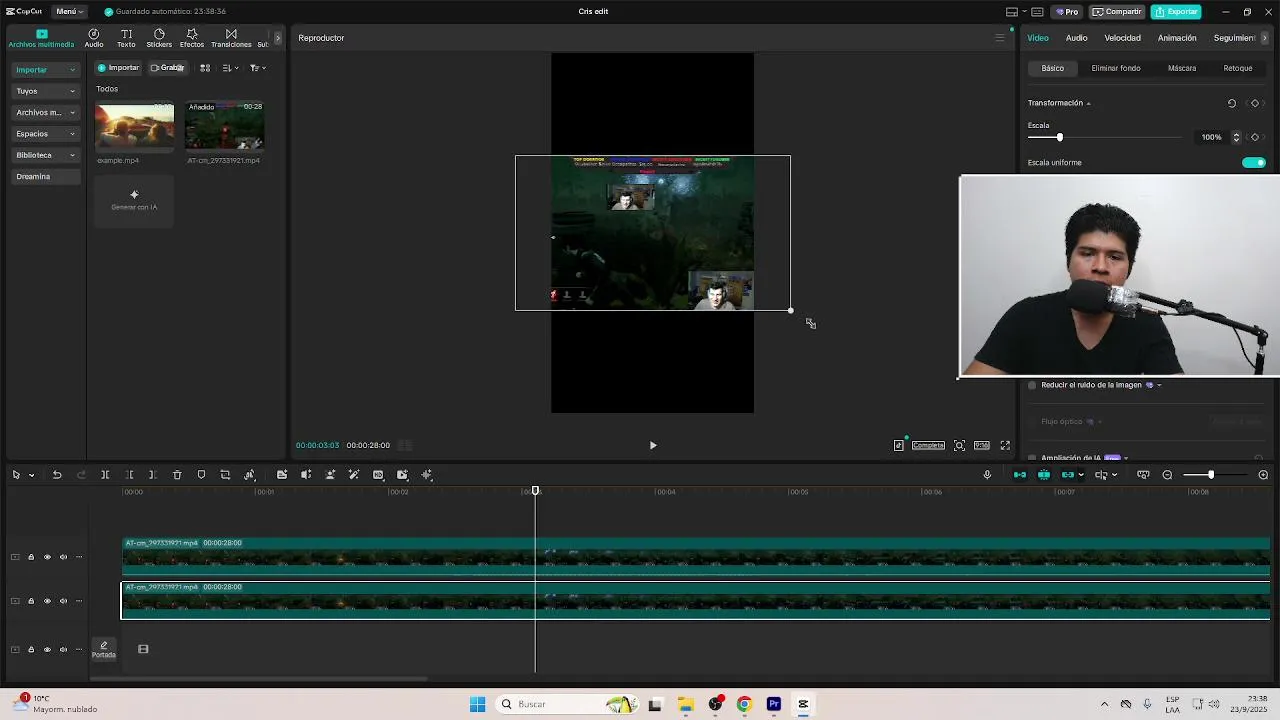Click the Reproductor panel menu icon
This screenshot has width=1280, height=720.
pos(999,38)
